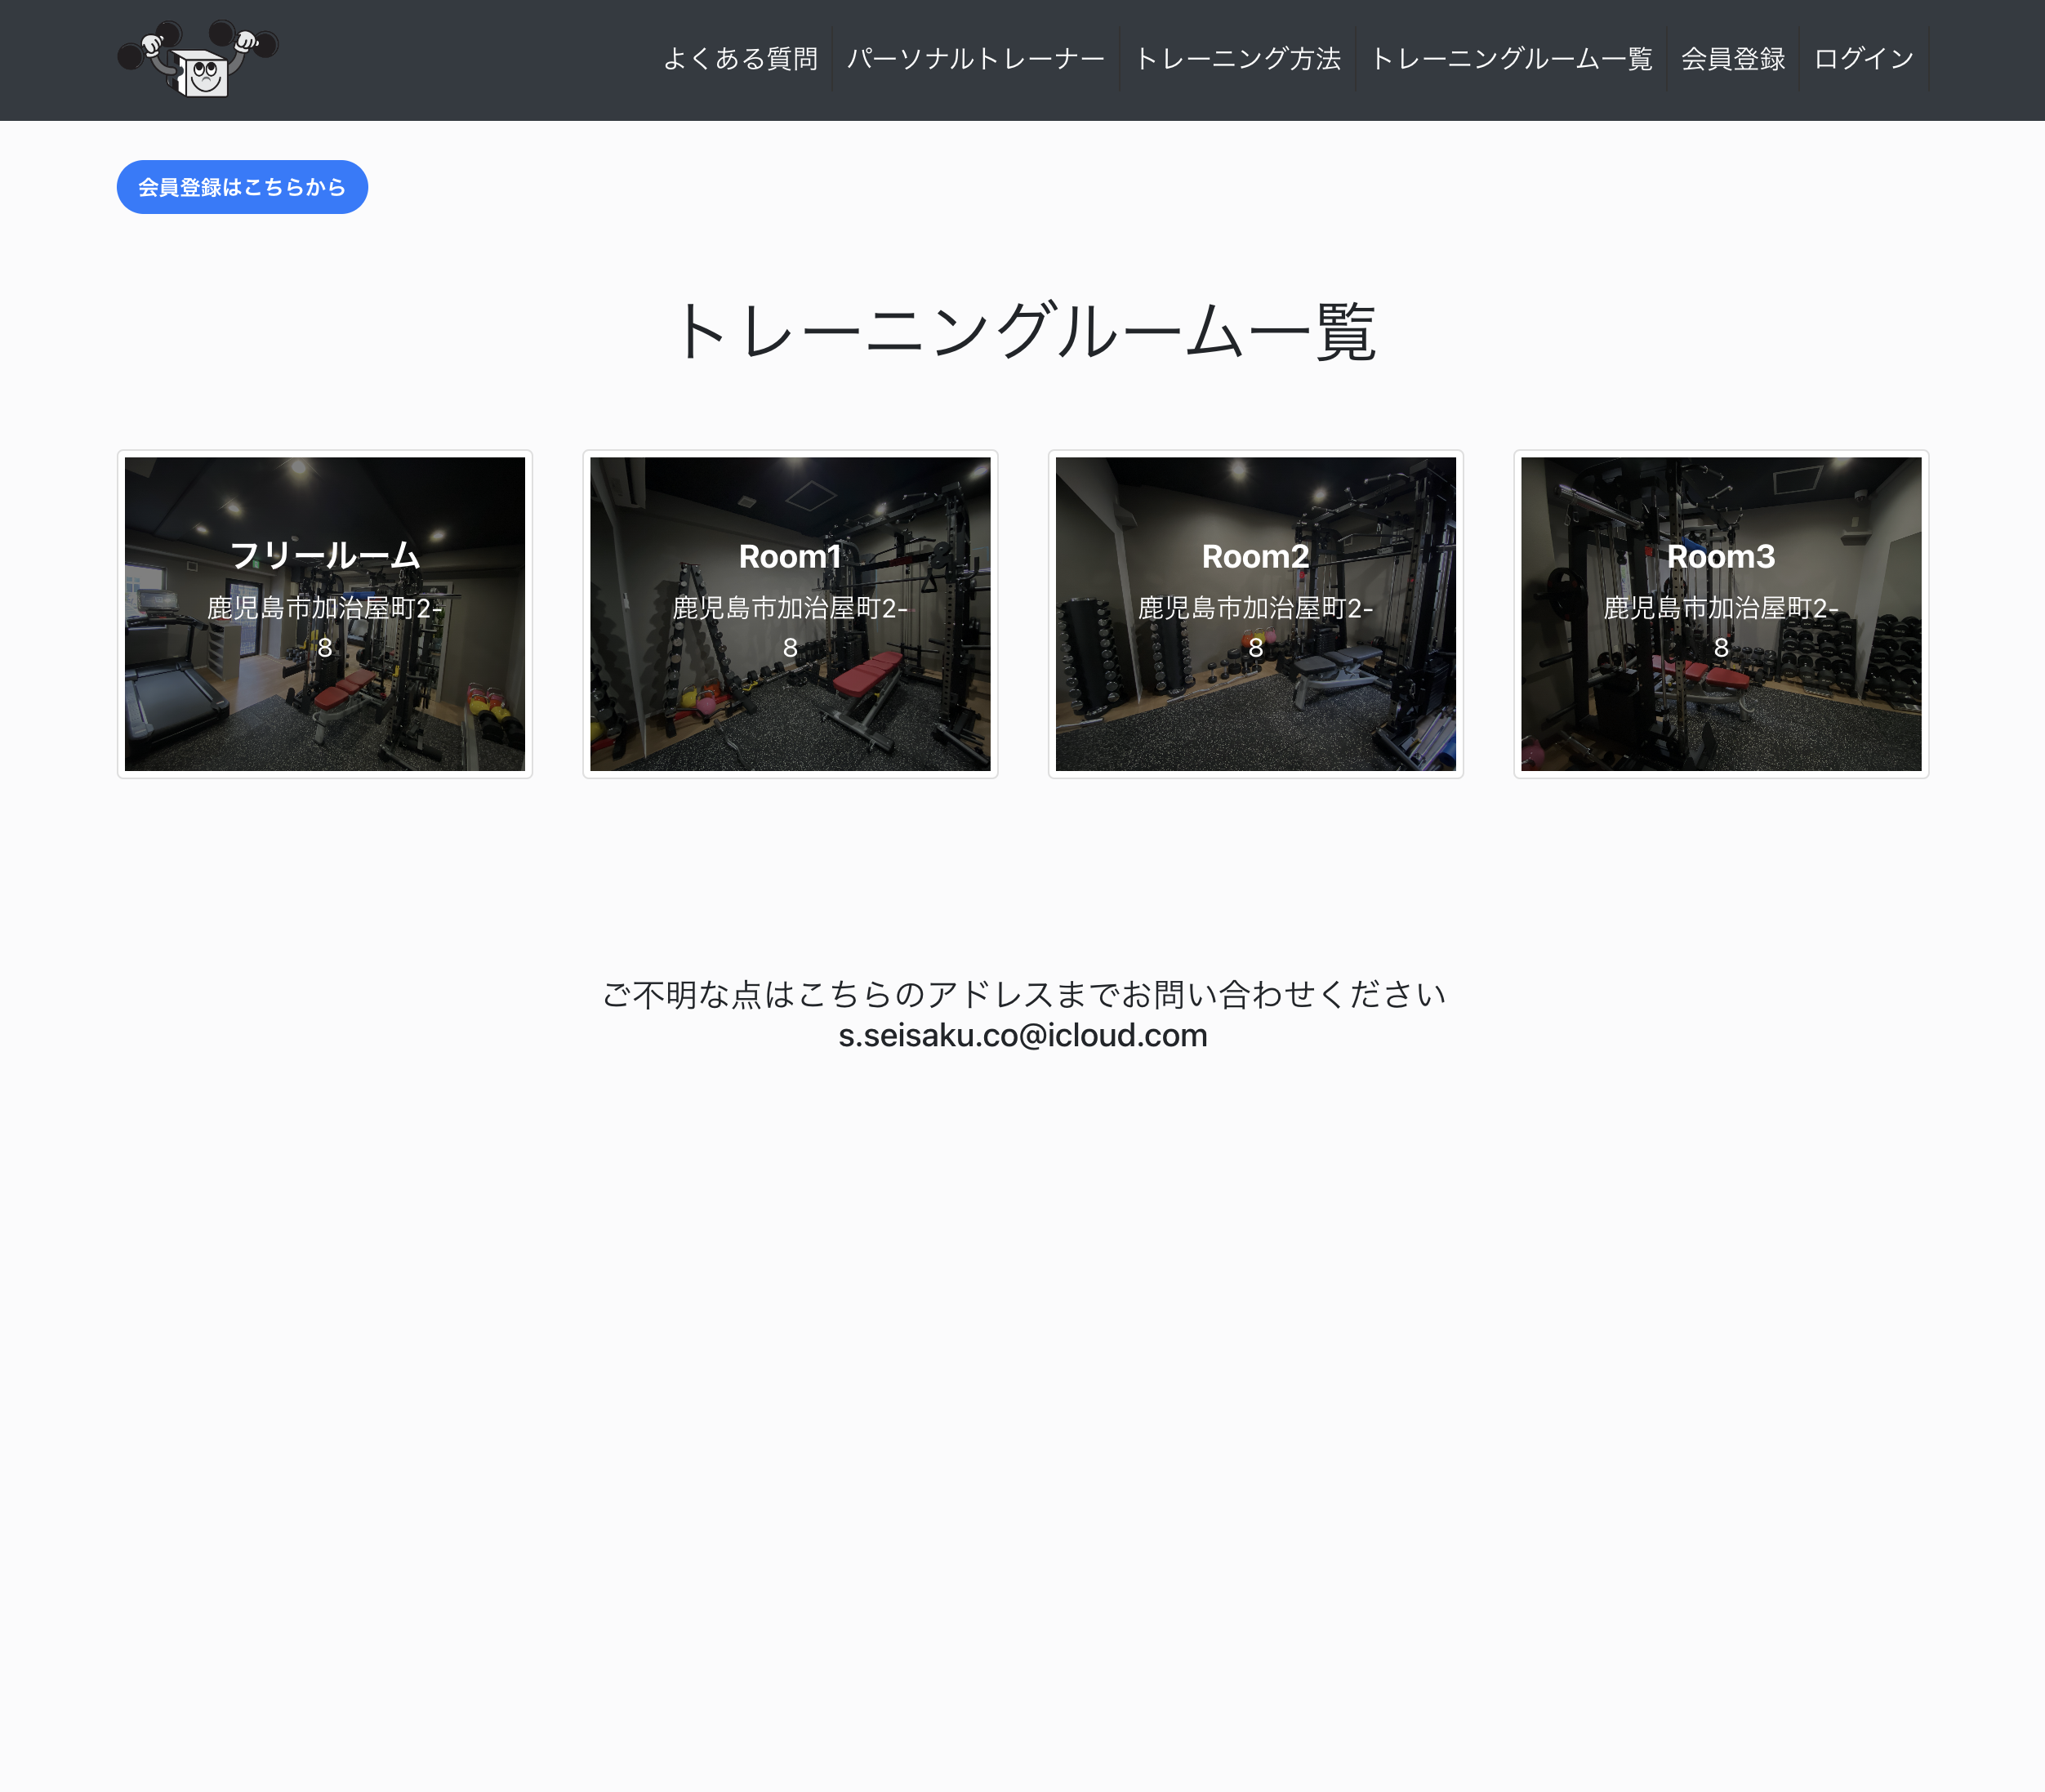Click the Room1 title text
2045x1792 pixels.
(789, 557)
